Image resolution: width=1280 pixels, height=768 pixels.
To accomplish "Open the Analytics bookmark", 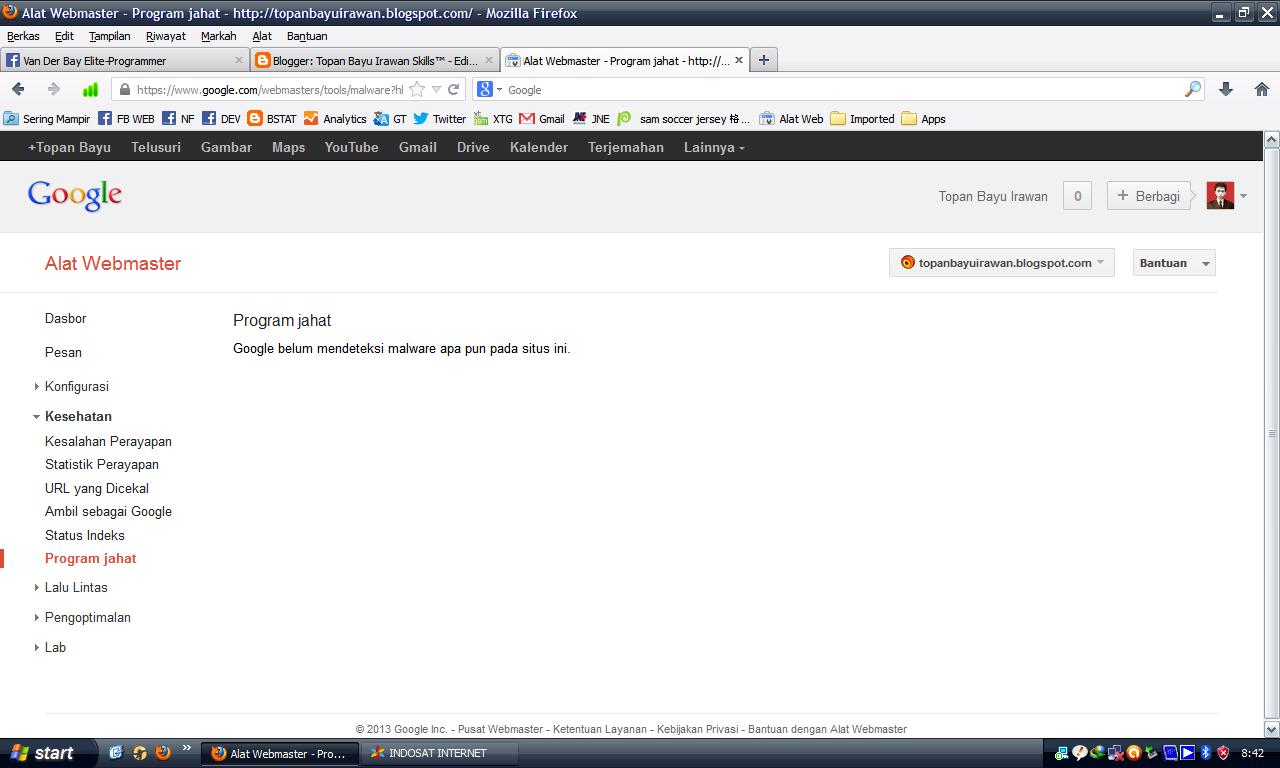I will pyautogui.click(x=335, y=118).
